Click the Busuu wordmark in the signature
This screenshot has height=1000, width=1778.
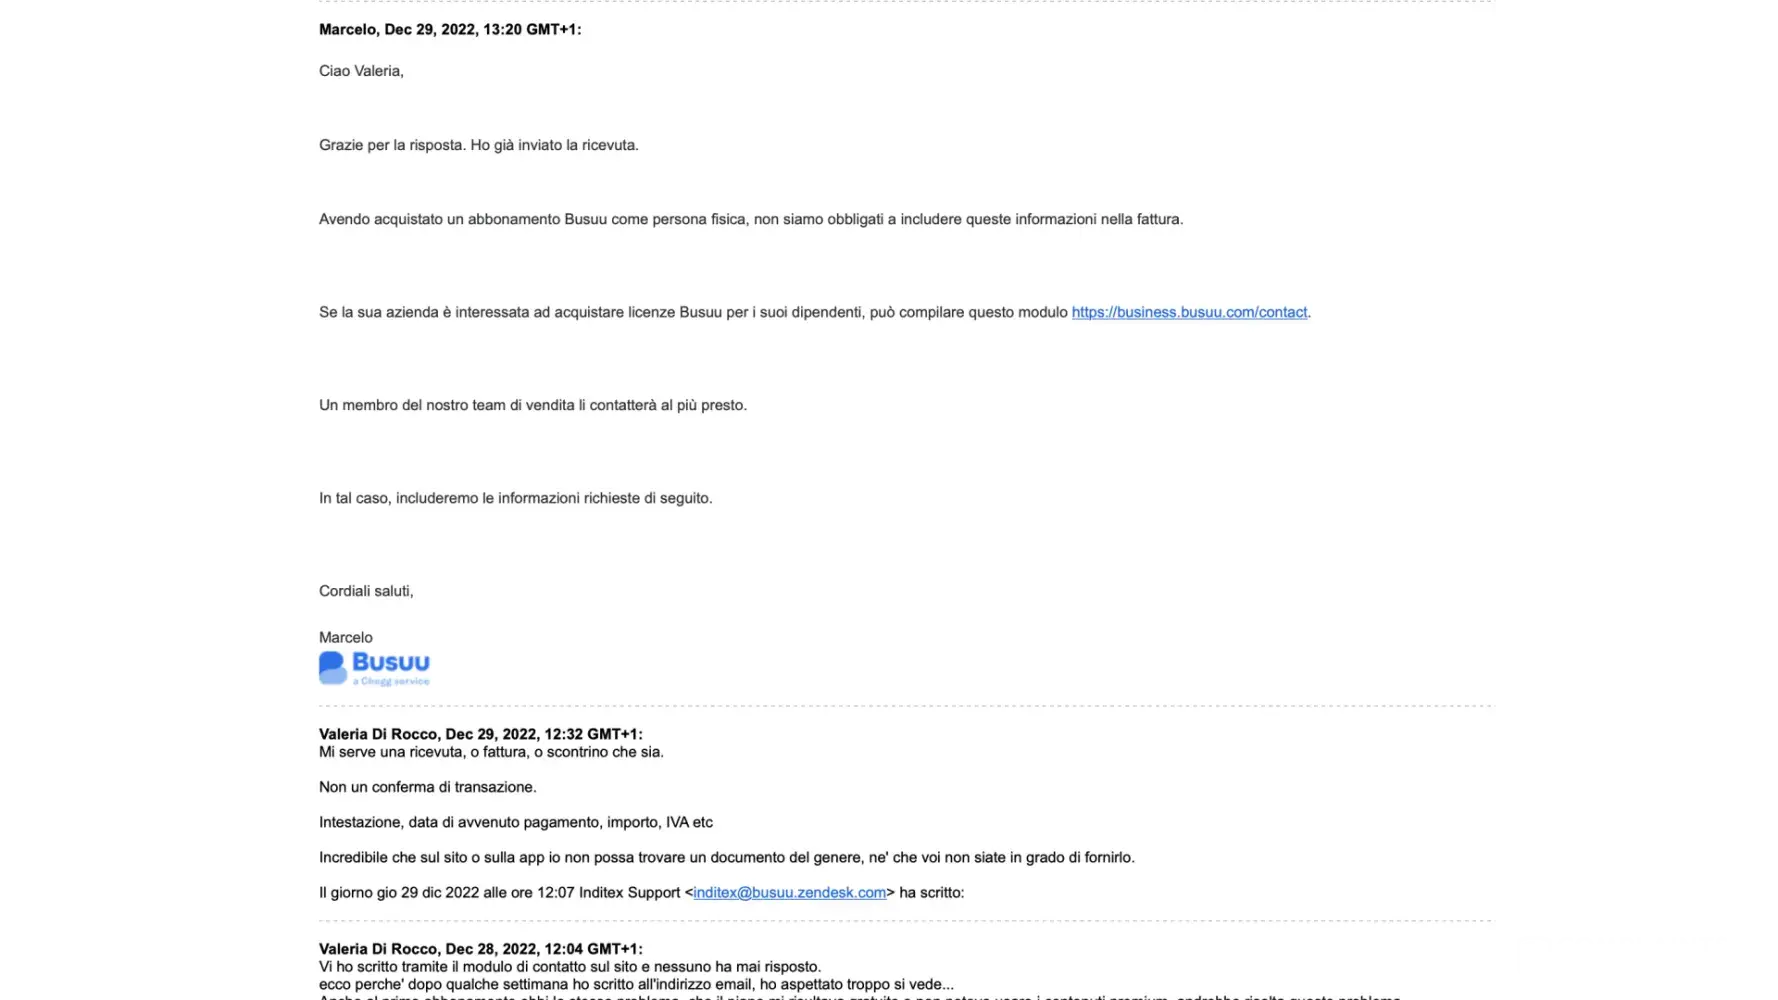click(391, 662)
